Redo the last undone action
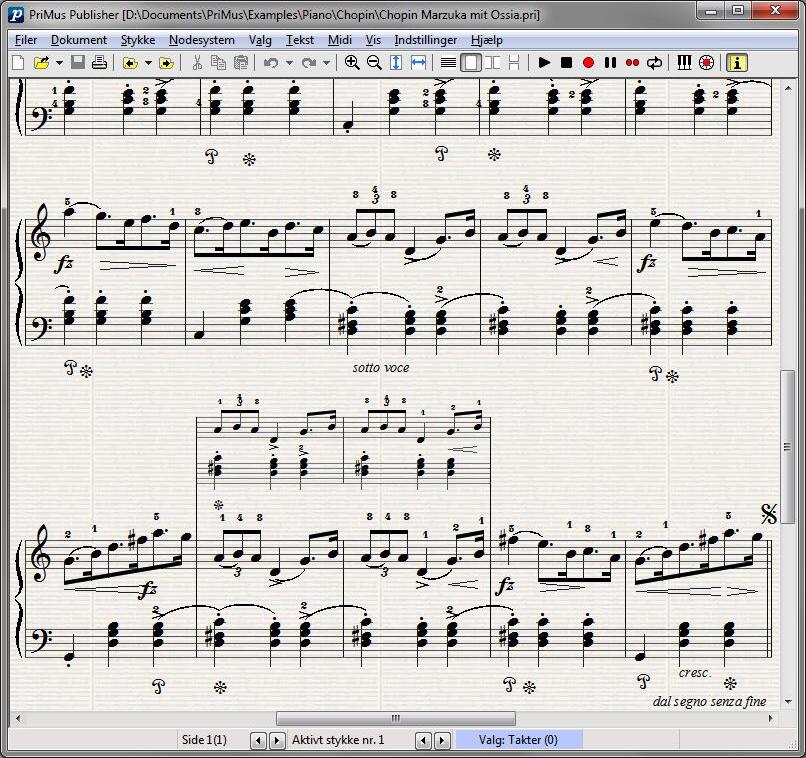 coord(308,63)
